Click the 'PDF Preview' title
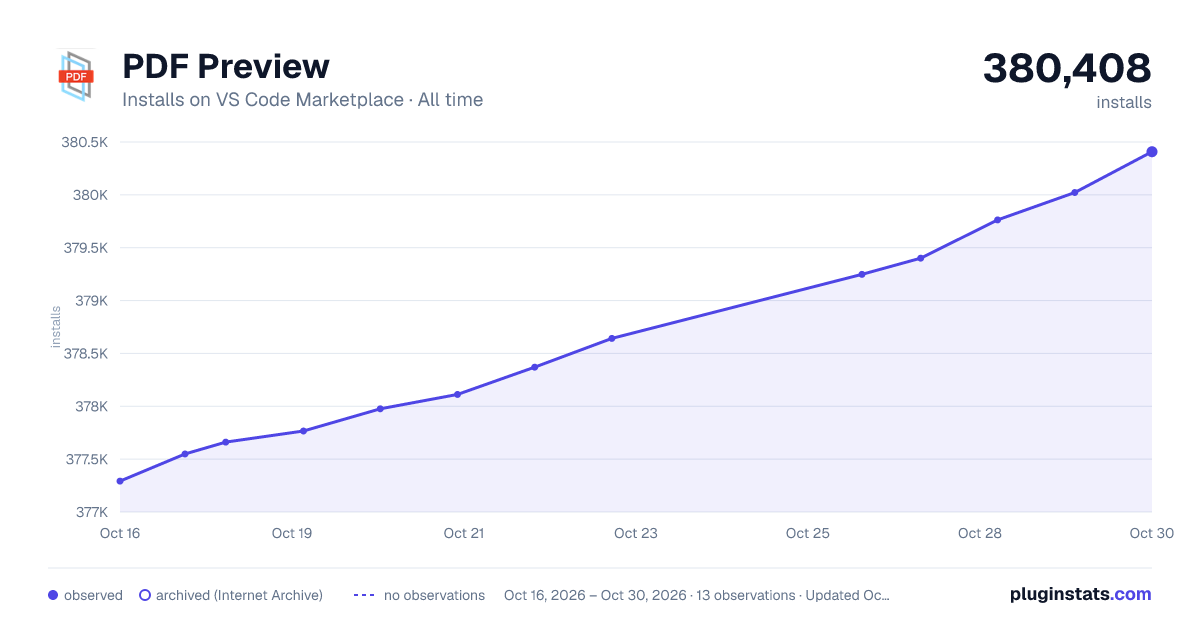The height and width of the screenshot is (630, 1200). [226, 66]
